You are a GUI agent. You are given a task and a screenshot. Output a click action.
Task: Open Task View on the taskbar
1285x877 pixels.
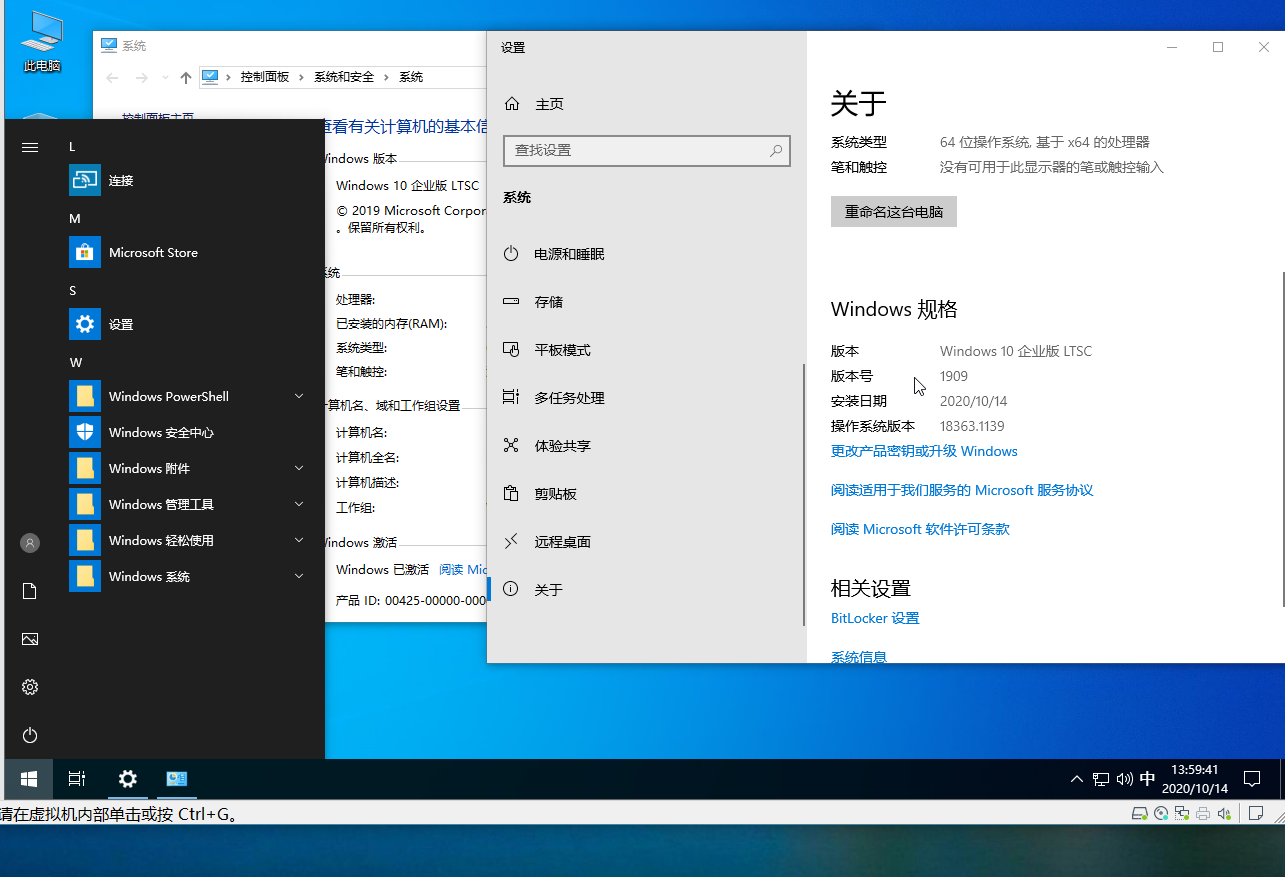tap(77, 779)
